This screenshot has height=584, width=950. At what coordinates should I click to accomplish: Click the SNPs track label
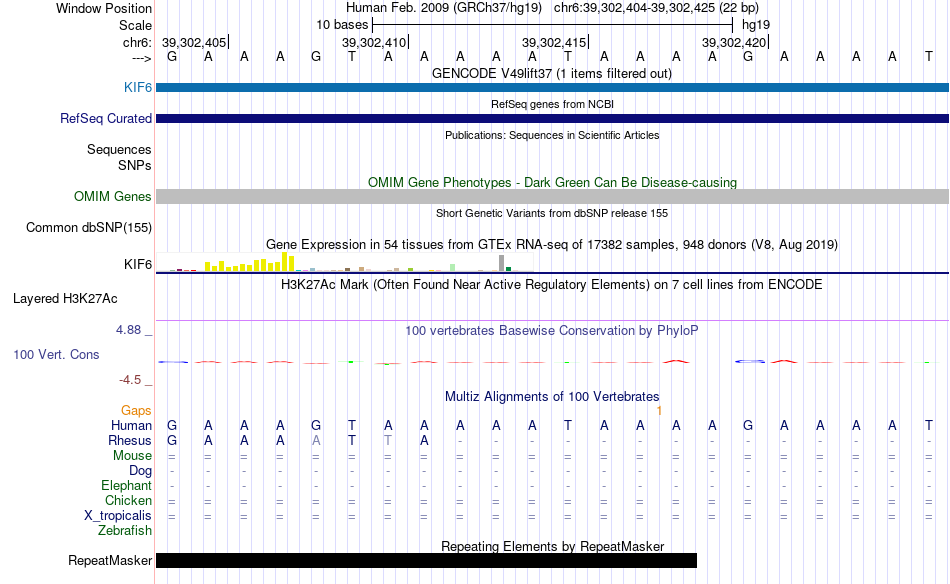135,165
